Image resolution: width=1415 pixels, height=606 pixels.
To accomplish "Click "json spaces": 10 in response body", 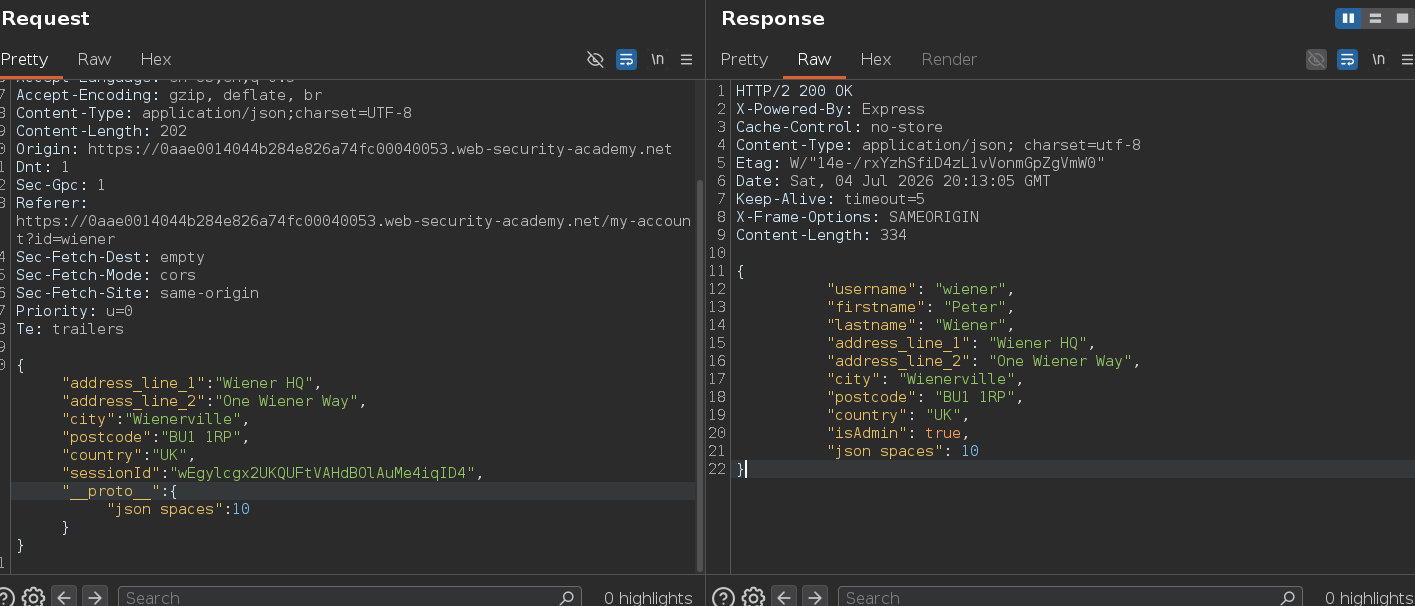I will 903,451.
